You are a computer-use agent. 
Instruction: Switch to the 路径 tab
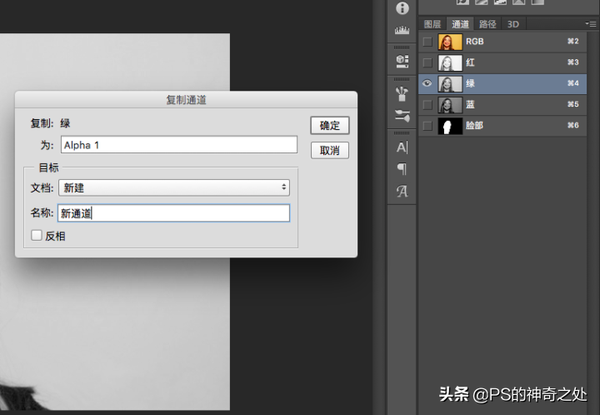coord(487,24)
